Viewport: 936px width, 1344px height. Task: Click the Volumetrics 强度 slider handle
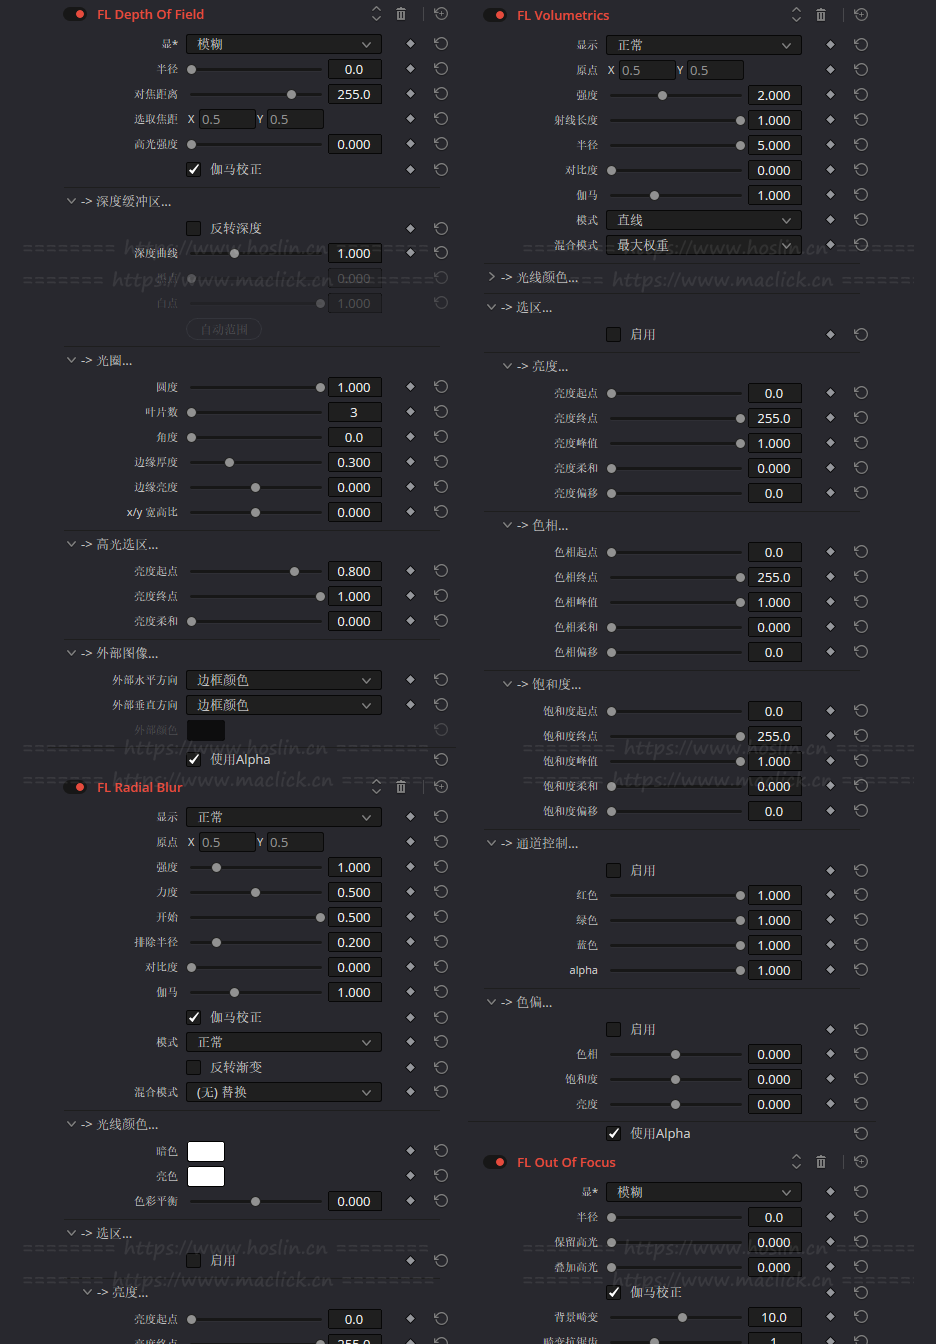pos(662,95)
